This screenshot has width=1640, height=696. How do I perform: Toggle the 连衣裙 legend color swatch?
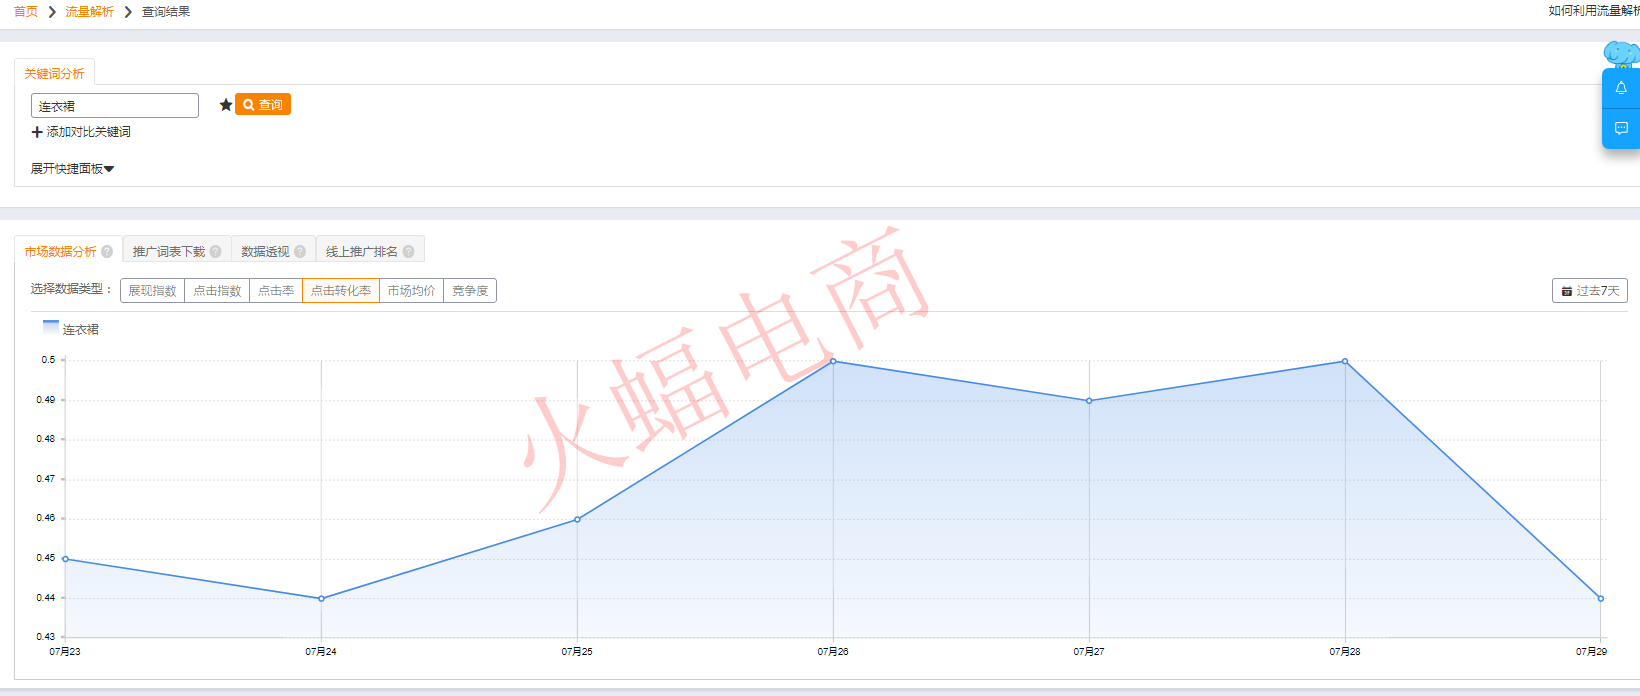pos(51,327)
